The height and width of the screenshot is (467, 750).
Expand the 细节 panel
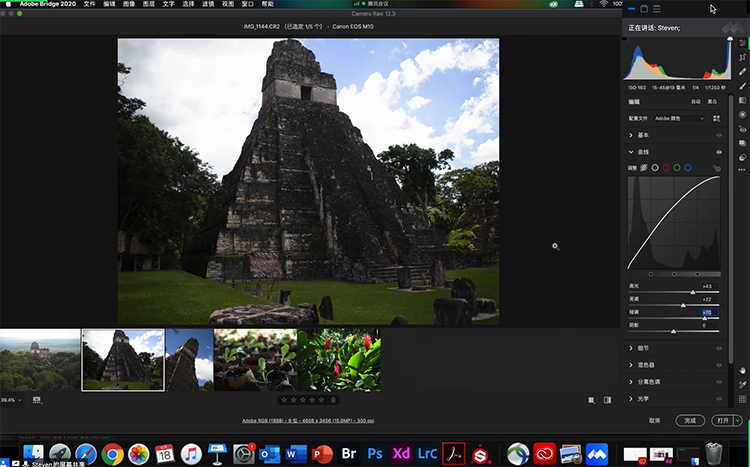pyautogui.click(x=631, y=349)
